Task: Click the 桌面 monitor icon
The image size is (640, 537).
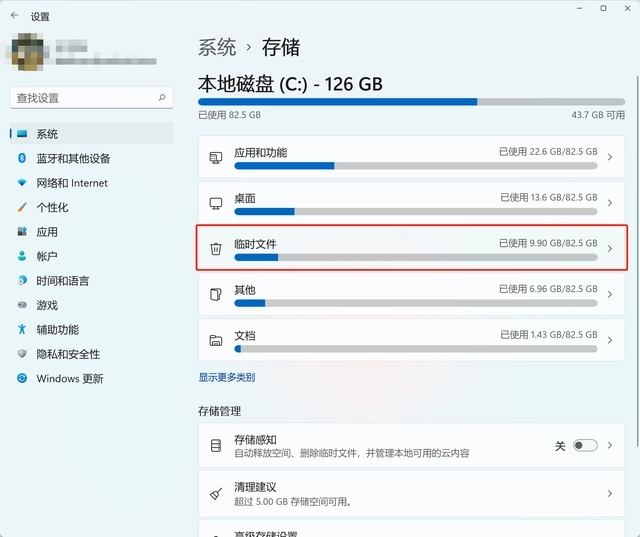Action: pyautogui.click(x=216, y=203)
